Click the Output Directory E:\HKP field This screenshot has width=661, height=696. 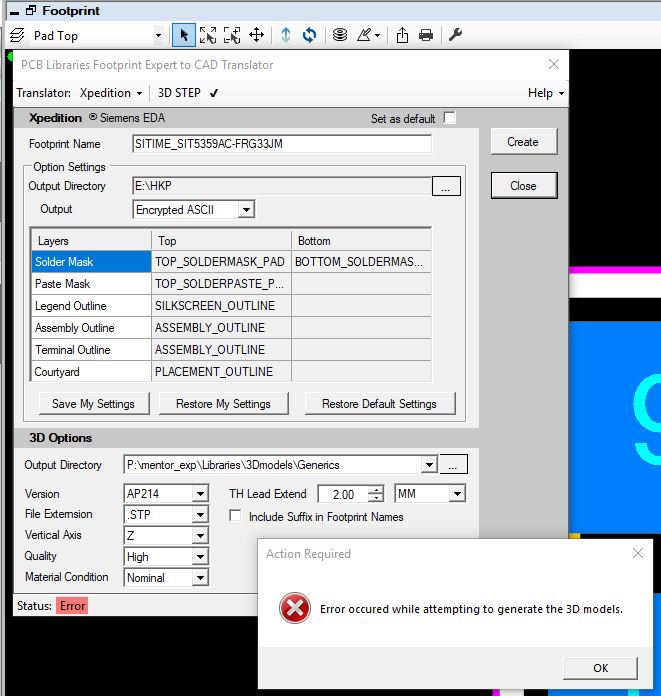click(x=282, y=186)
